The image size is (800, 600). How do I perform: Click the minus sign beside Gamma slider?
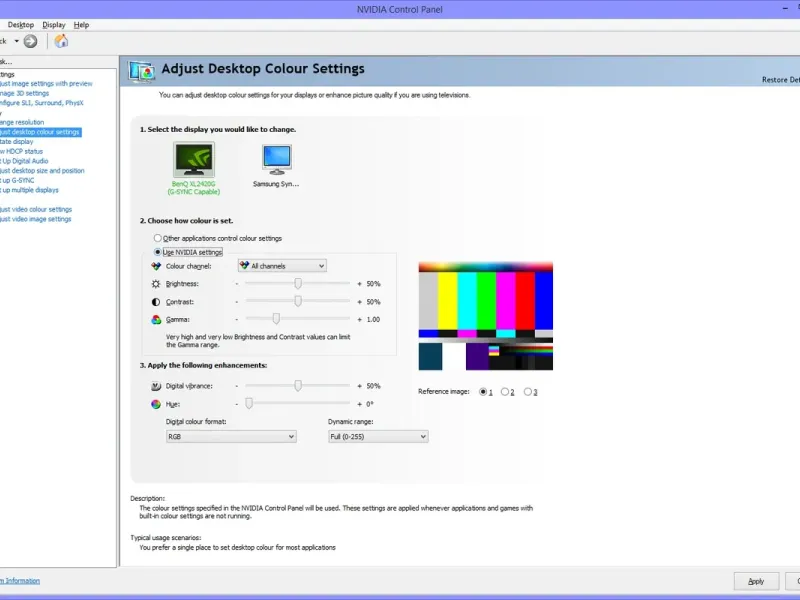tap(237, 319)
